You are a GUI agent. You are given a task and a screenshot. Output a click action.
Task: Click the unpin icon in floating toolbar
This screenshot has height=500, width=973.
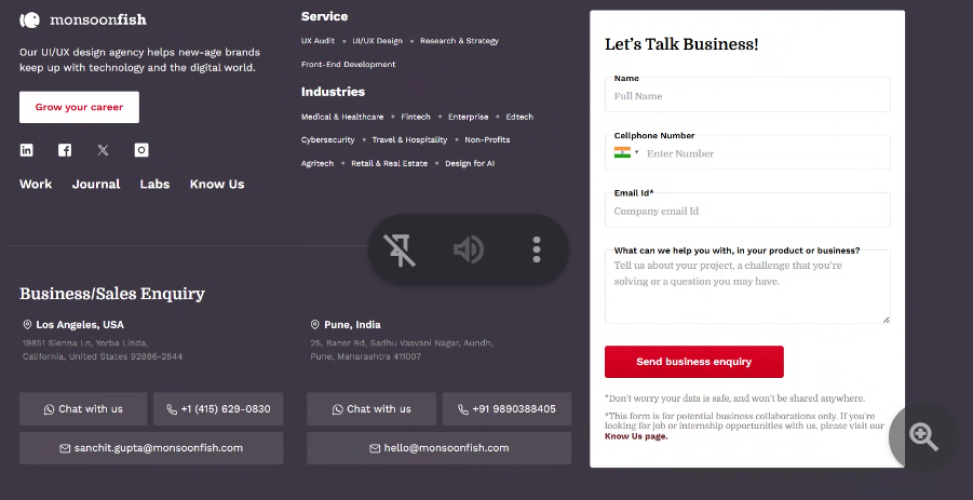pos(400,249)
